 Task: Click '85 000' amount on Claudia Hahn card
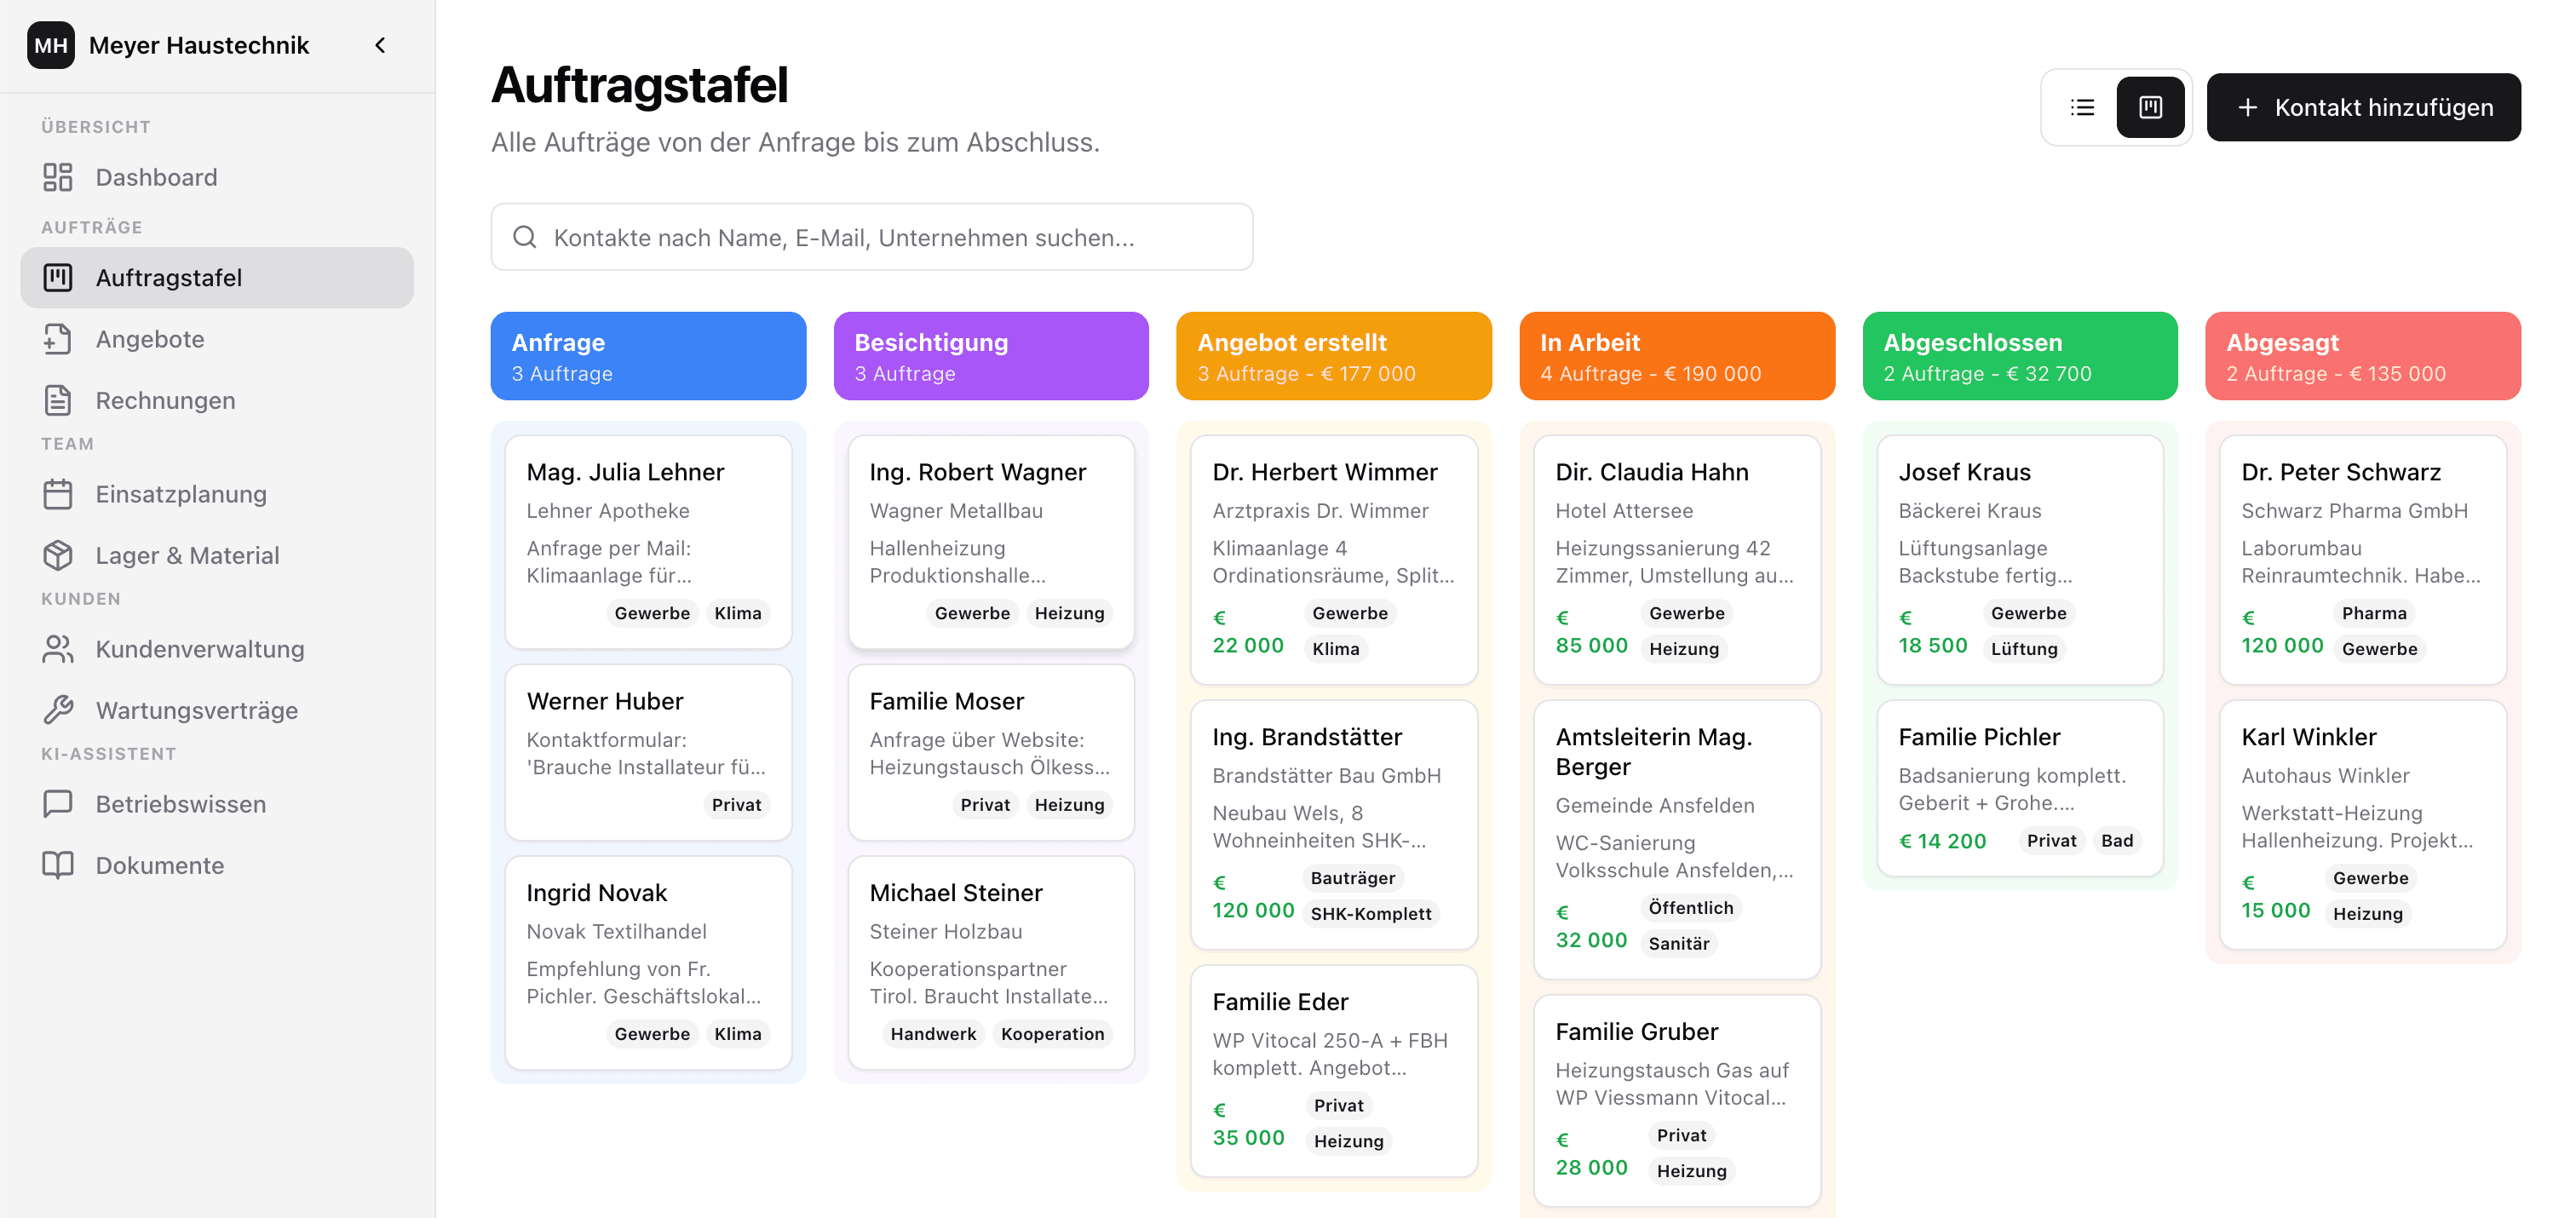[1591, 646]
